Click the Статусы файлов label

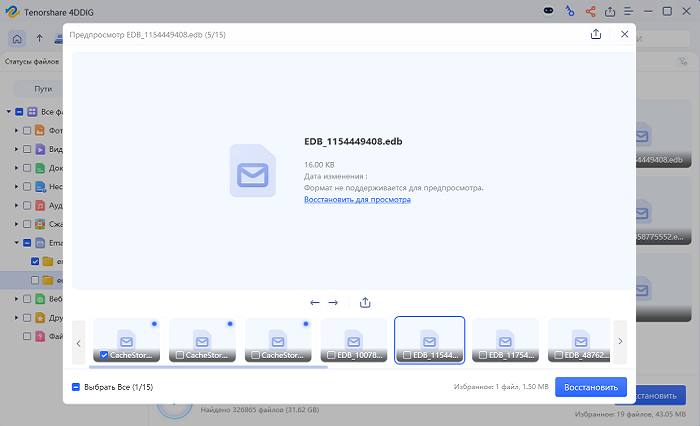[x=32, y=62]
